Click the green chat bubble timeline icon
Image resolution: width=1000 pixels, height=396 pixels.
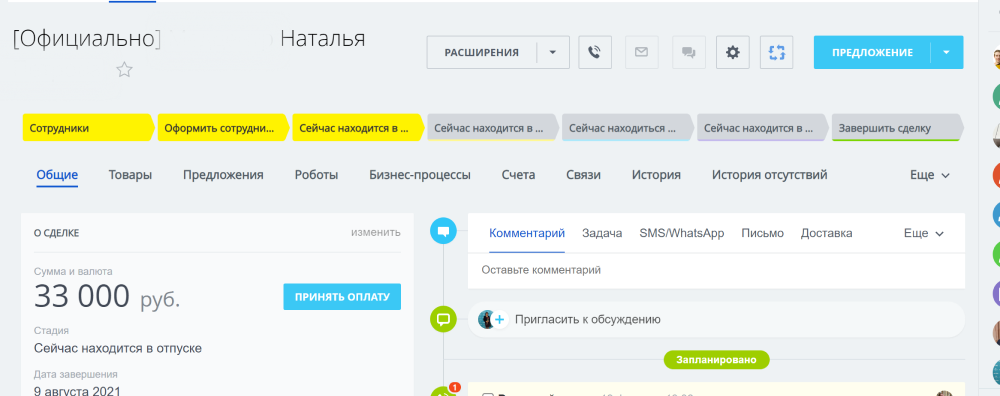click(444, 318)
